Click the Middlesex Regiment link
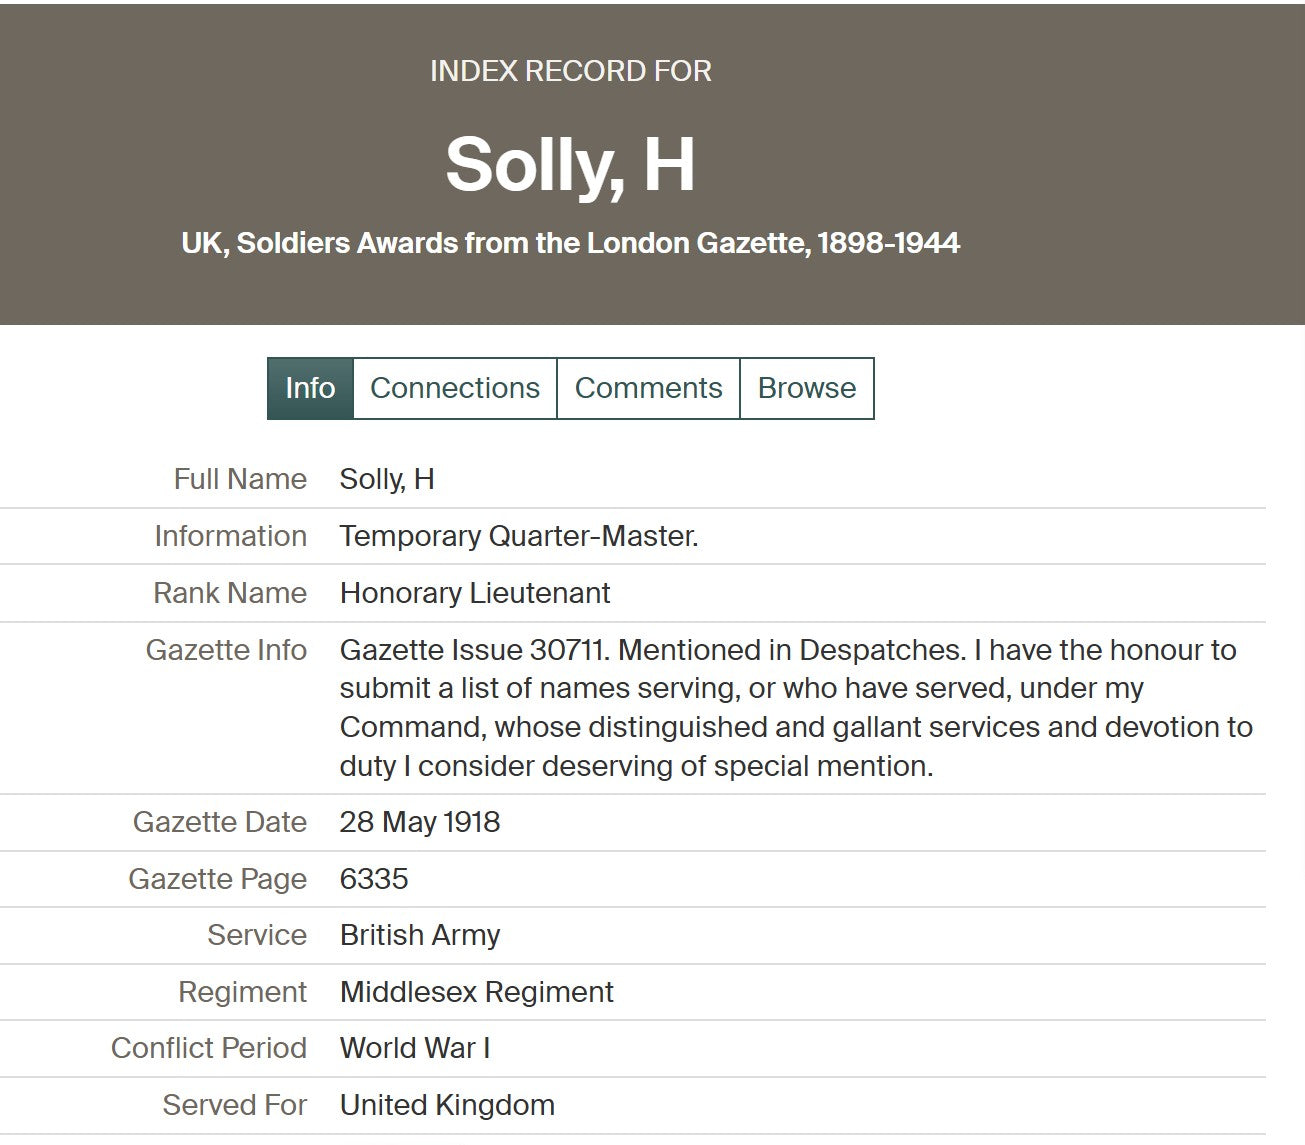This screenshot has height=1145, width=1305. pyautogui.click(x=477, y=992)
